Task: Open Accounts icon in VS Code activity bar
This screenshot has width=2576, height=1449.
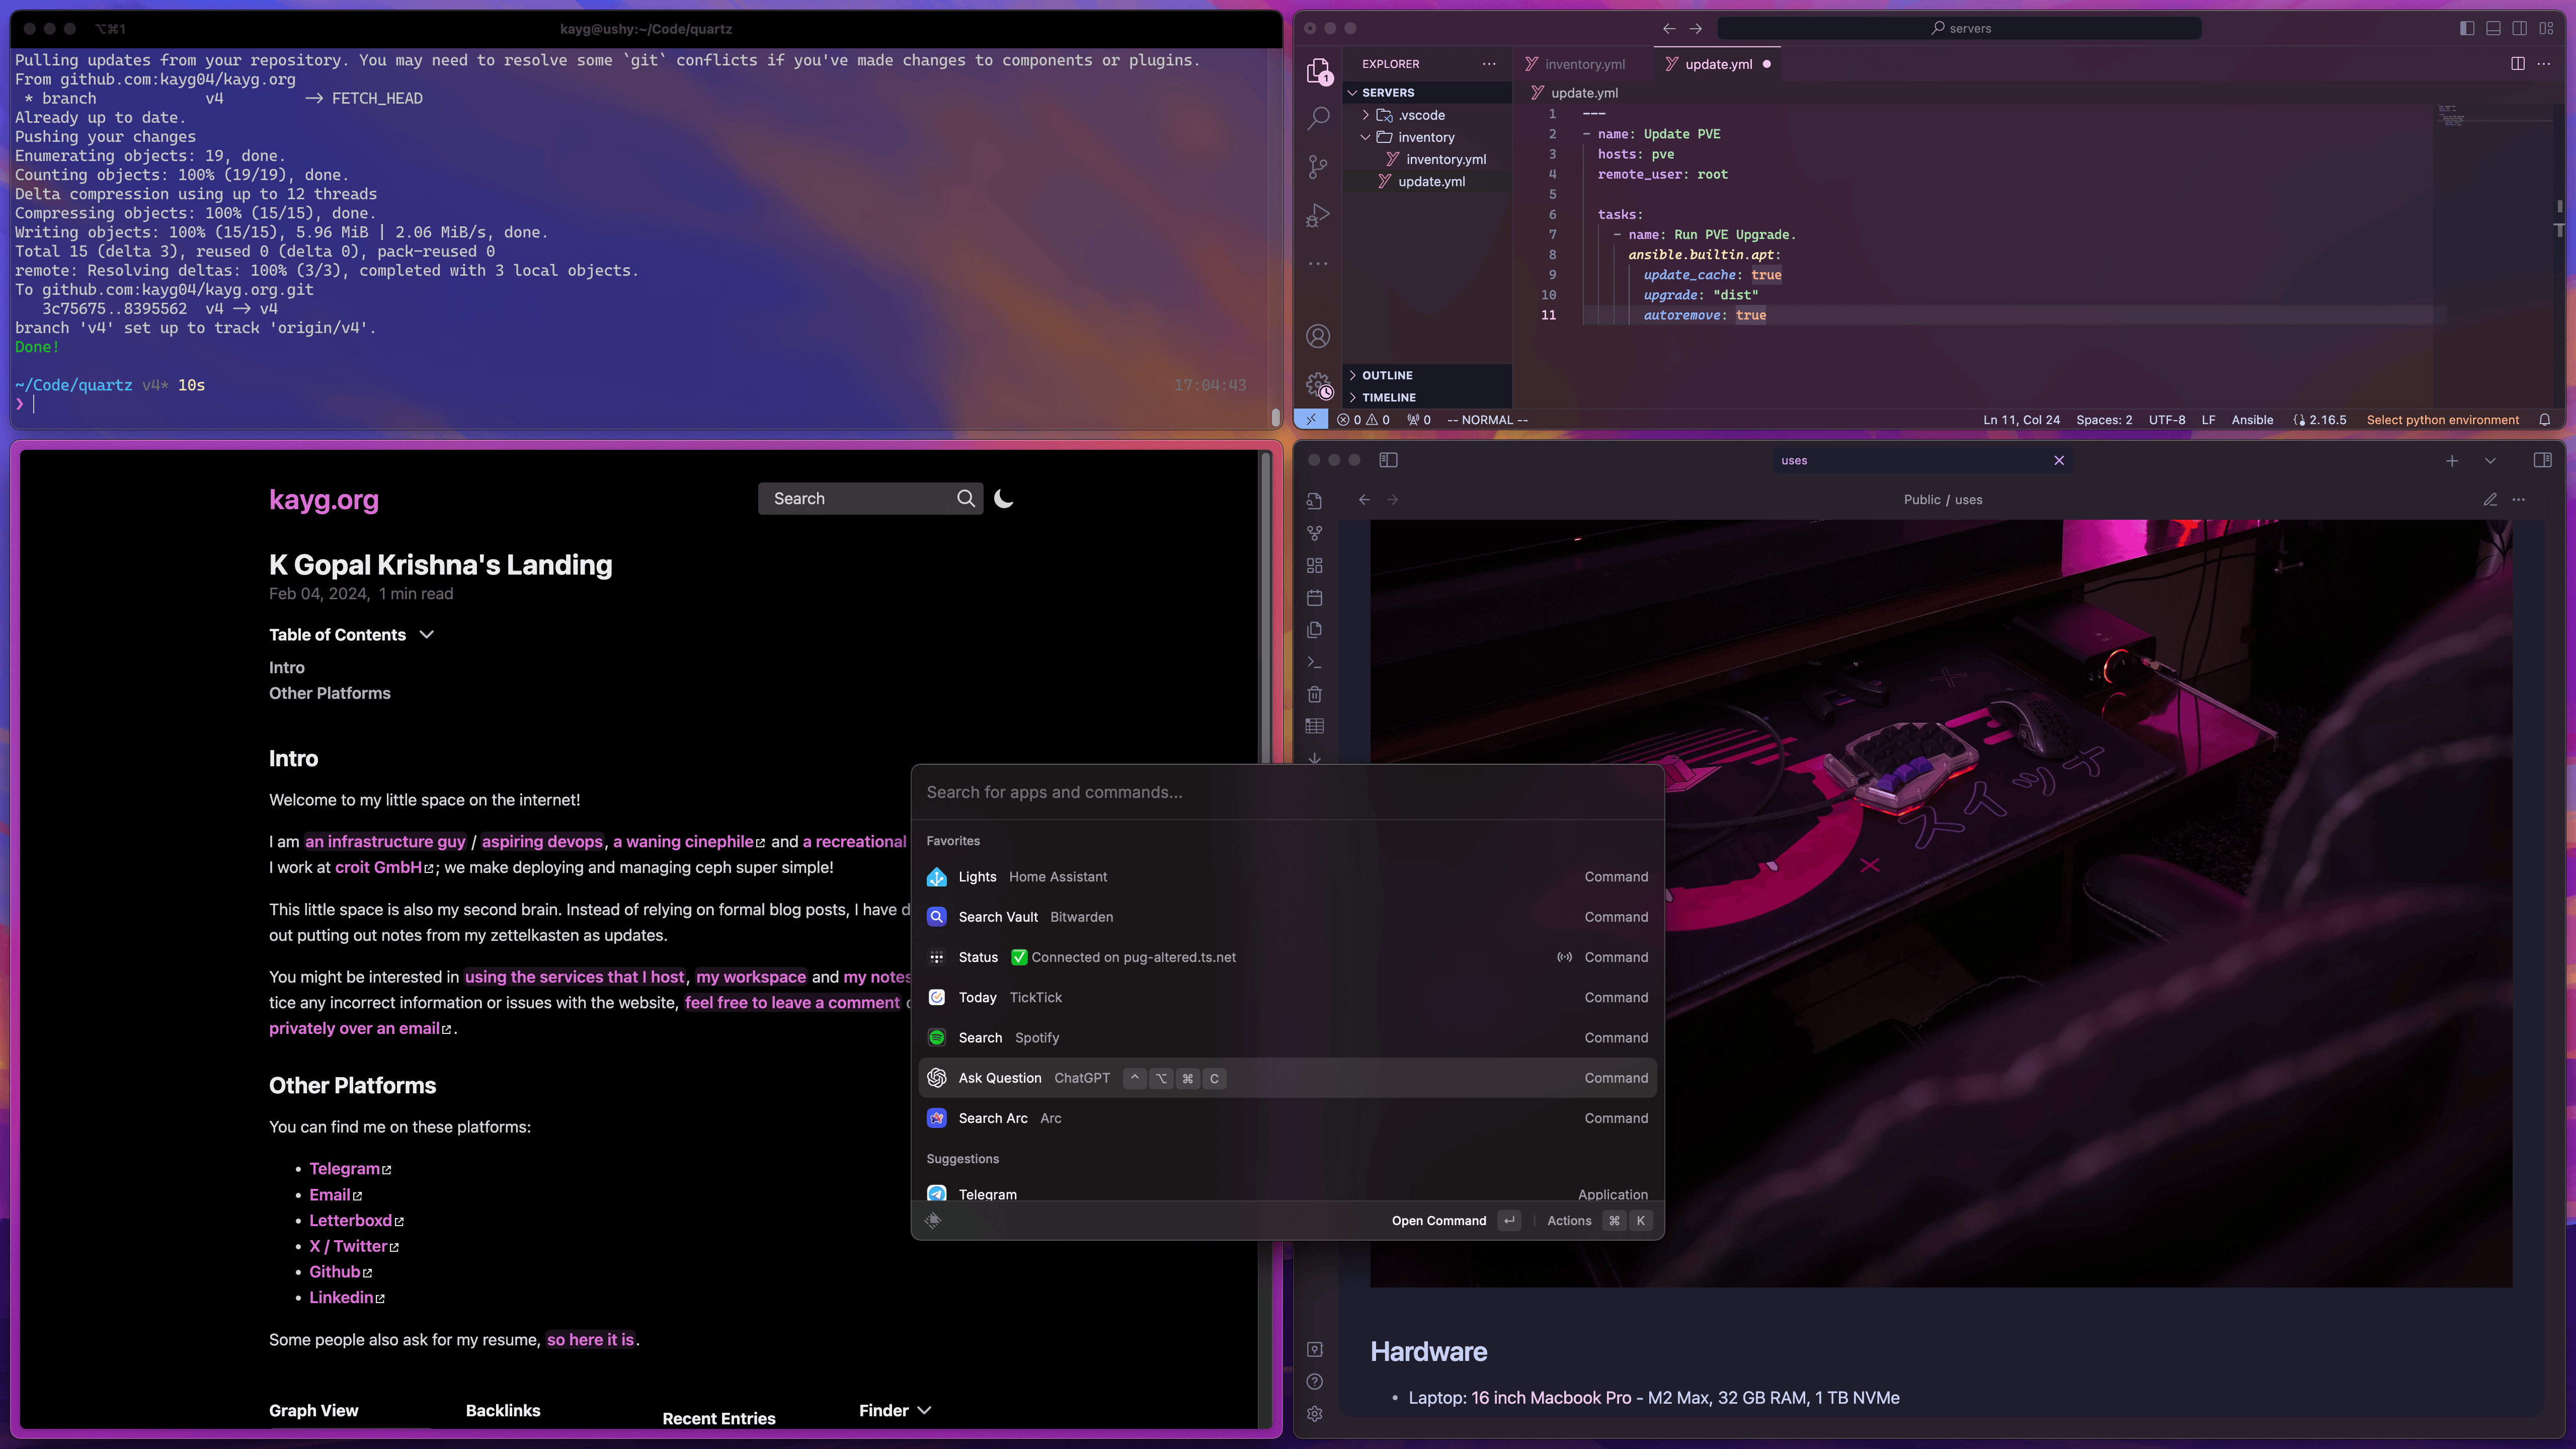Action: click(1318, 337)
